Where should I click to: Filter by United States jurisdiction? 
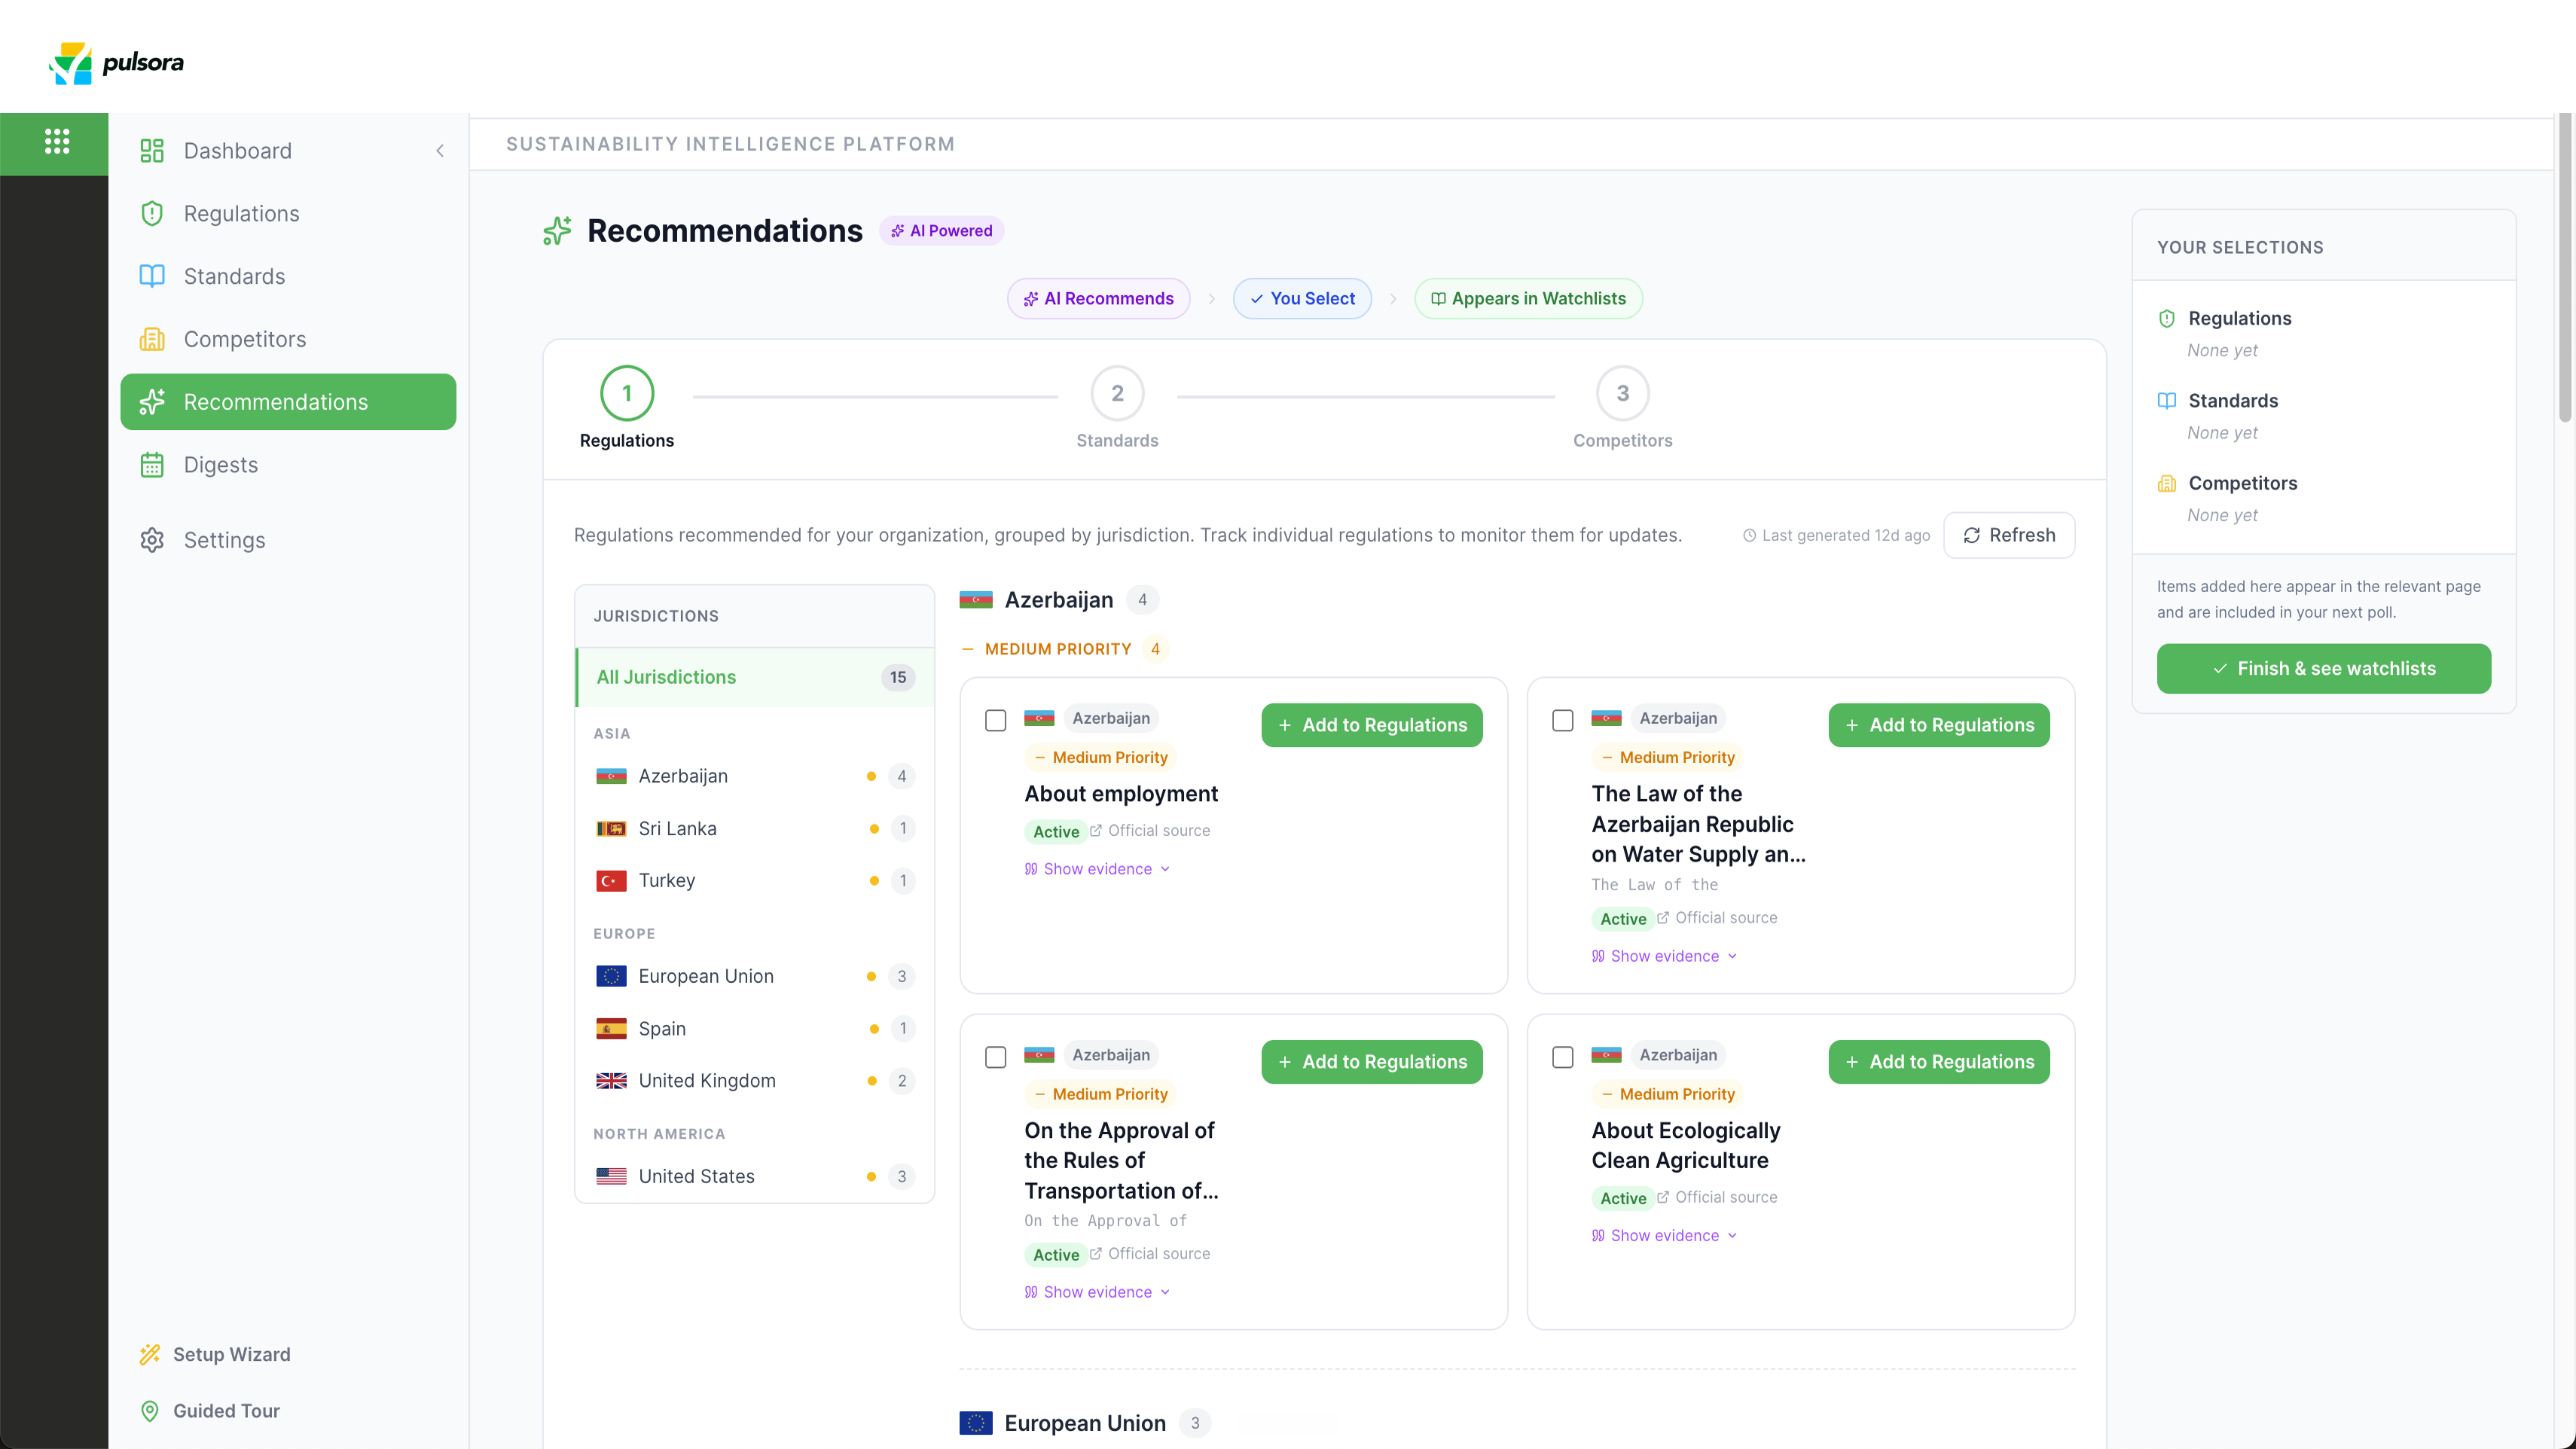pos(755,1176)
